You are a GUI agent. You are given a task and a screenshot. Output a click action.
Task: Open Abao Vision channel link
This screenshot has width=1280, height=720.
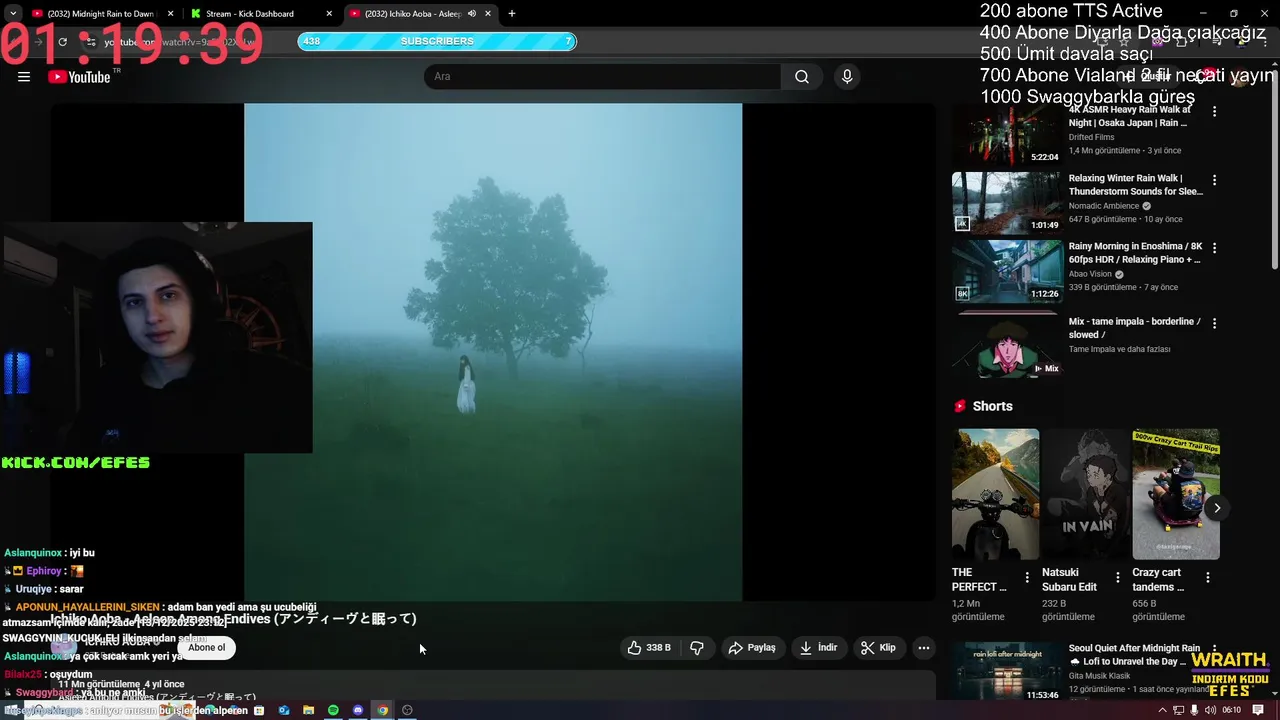coord(1090,274)
